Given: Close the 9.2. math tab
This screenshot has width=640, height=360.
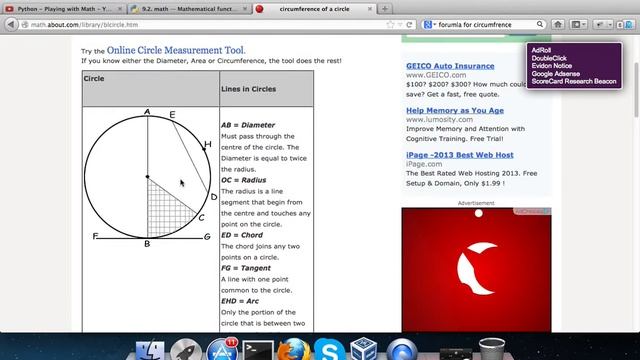Looking at the screenshot, I should coord(245,9).
